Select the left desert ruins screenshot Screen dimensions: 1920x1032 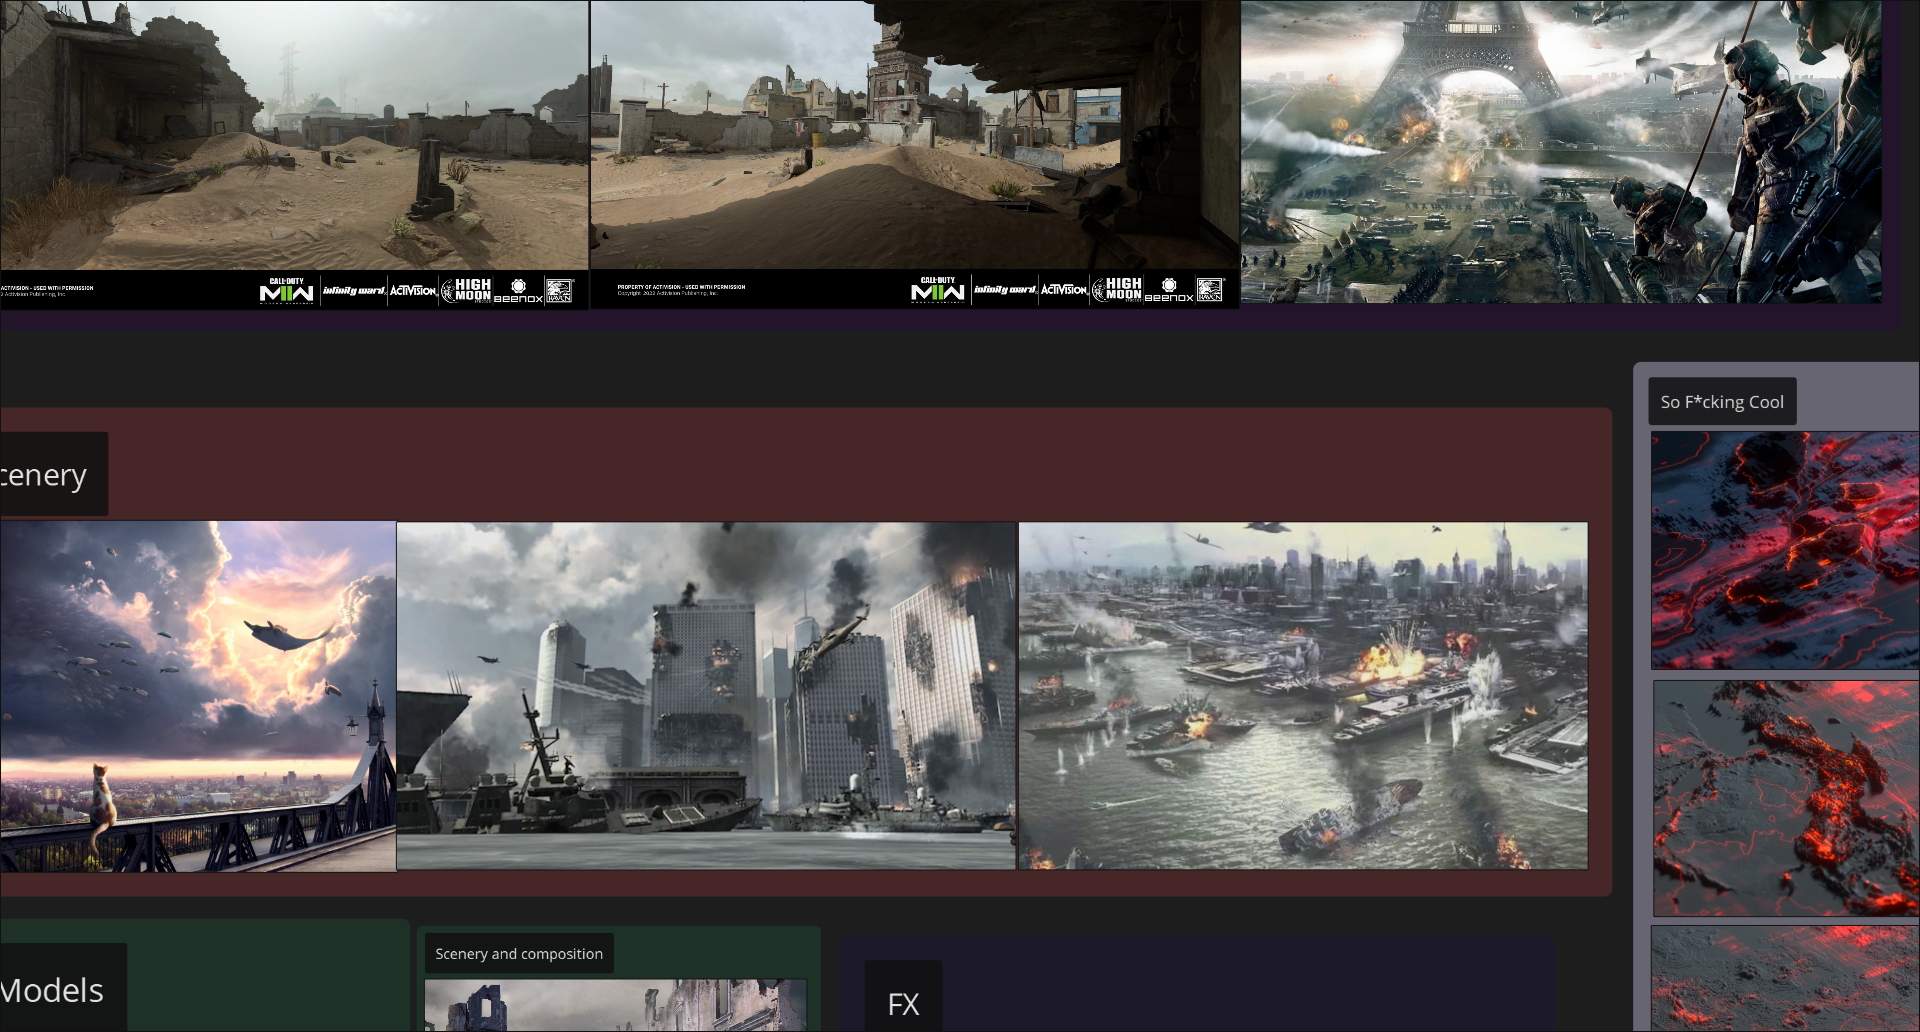coord(294,154)
